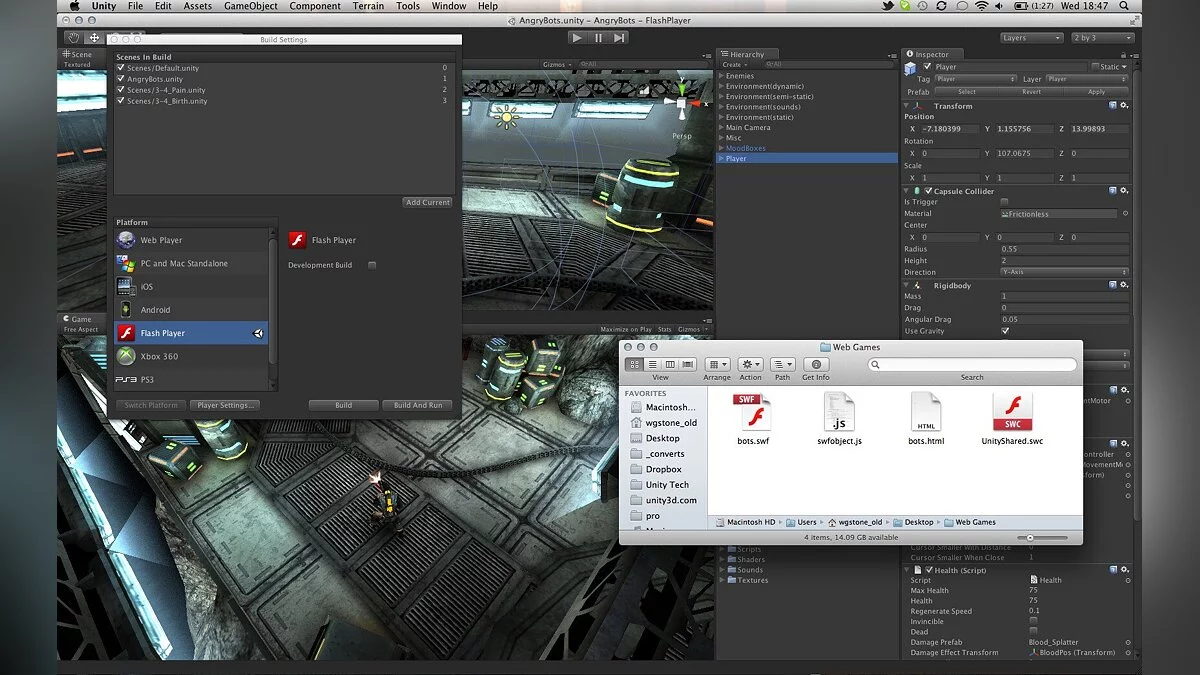Open the Terrain menu
The image size is (1200, 675).
coord(368,6)
